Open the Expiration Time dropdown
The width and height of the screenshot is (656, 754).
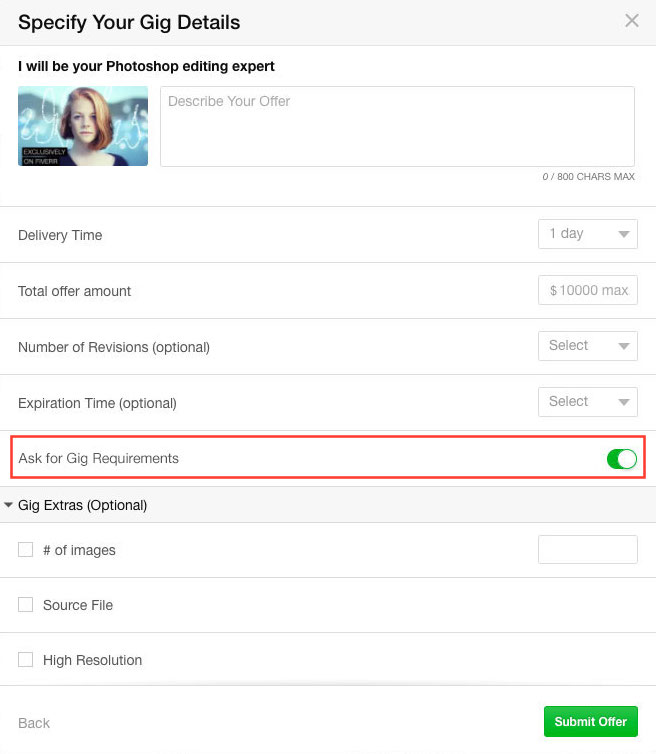click(587, 402)
